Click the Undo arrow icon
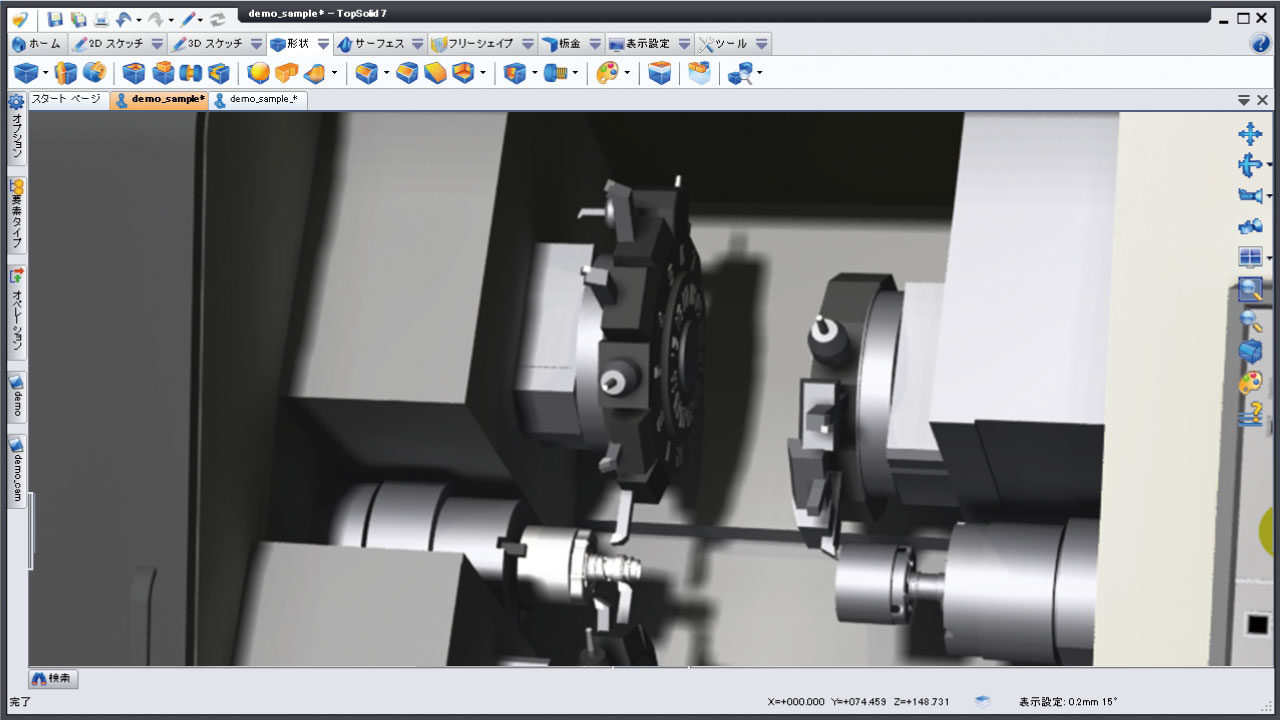1280x720 pixels. pyautogui.click(x=123, y=19)
